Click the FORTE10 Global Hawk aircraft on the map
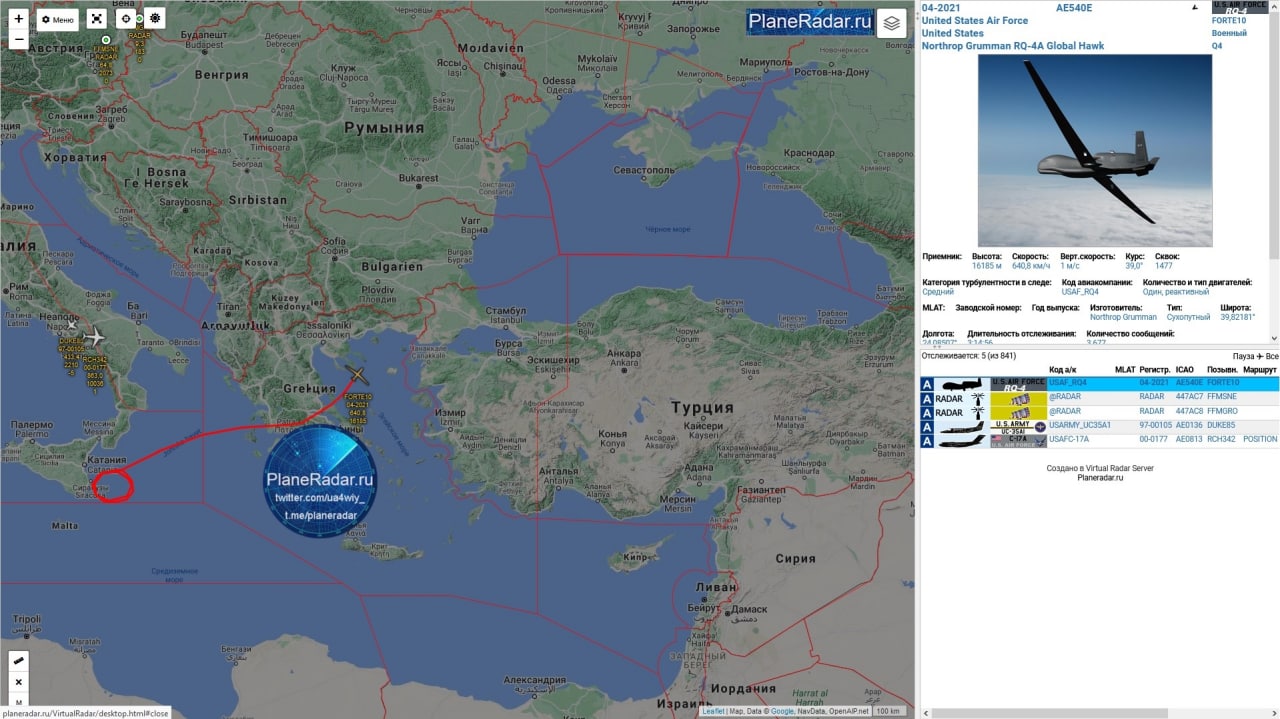The width and height of the screenshot is (1280, 719). click(x=358, y=377)
